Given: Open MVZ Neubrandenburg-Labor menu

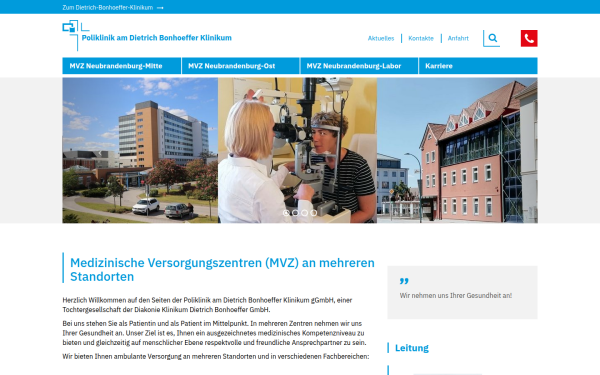Looking at the screenshot, I should pos(359,66).
